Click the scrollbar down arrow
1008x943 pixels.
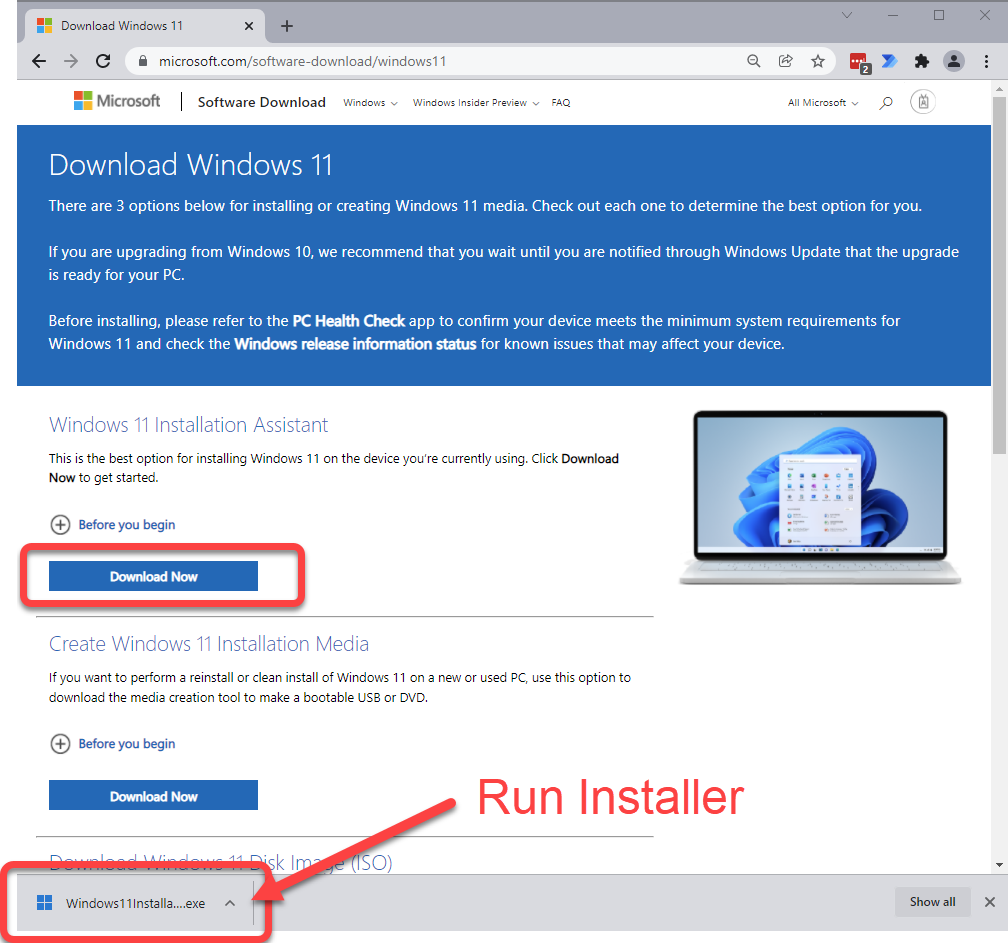(x=999, y=865)
